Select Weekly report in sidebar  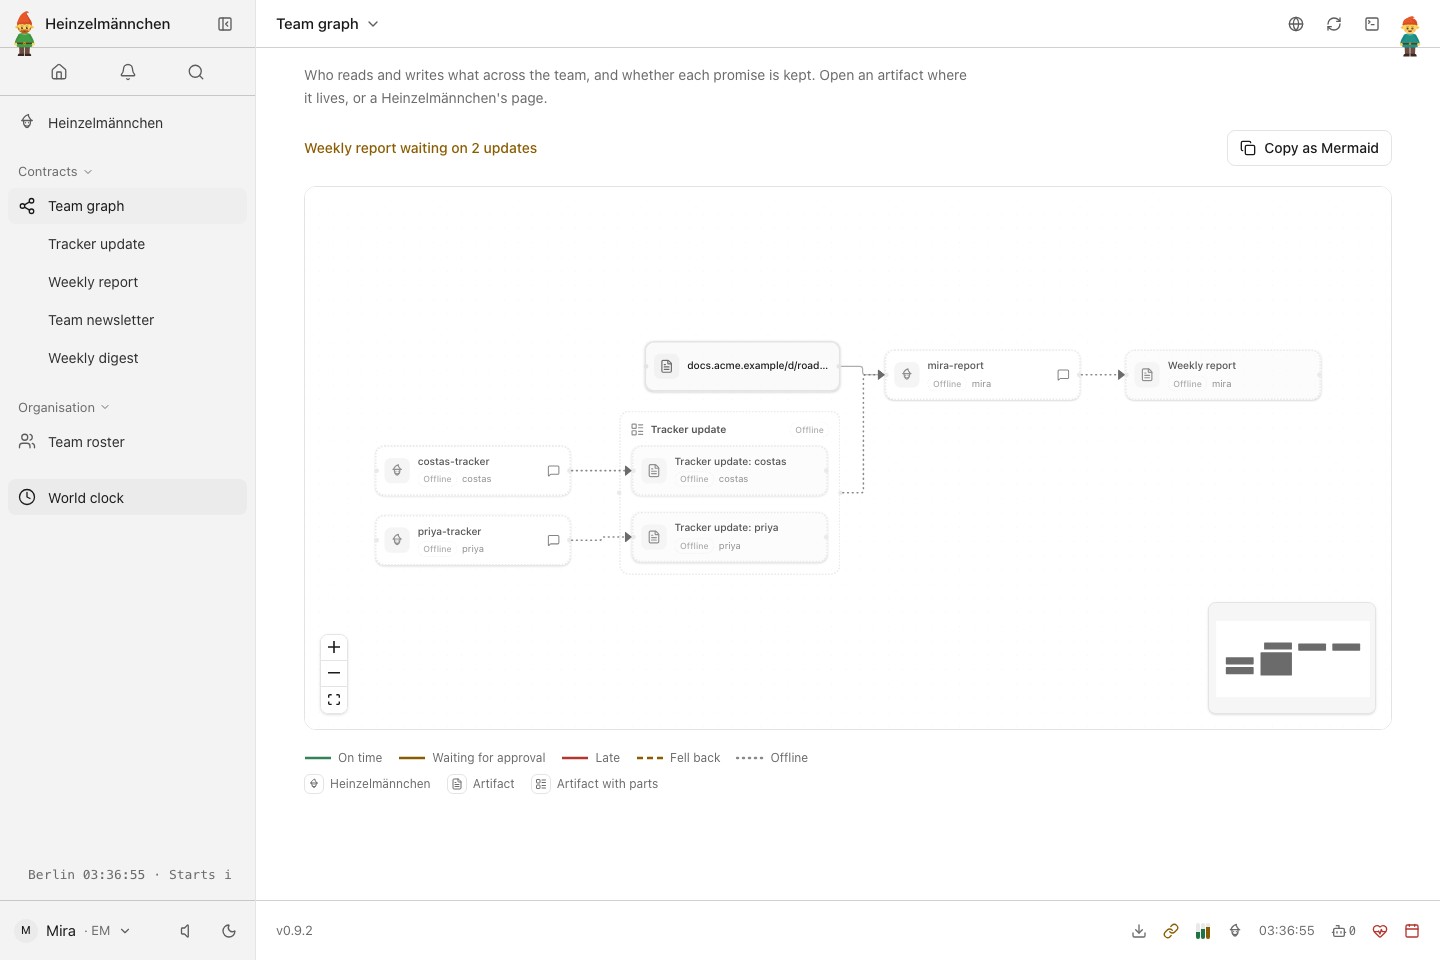pyautogui.click(x=127, y=282)
